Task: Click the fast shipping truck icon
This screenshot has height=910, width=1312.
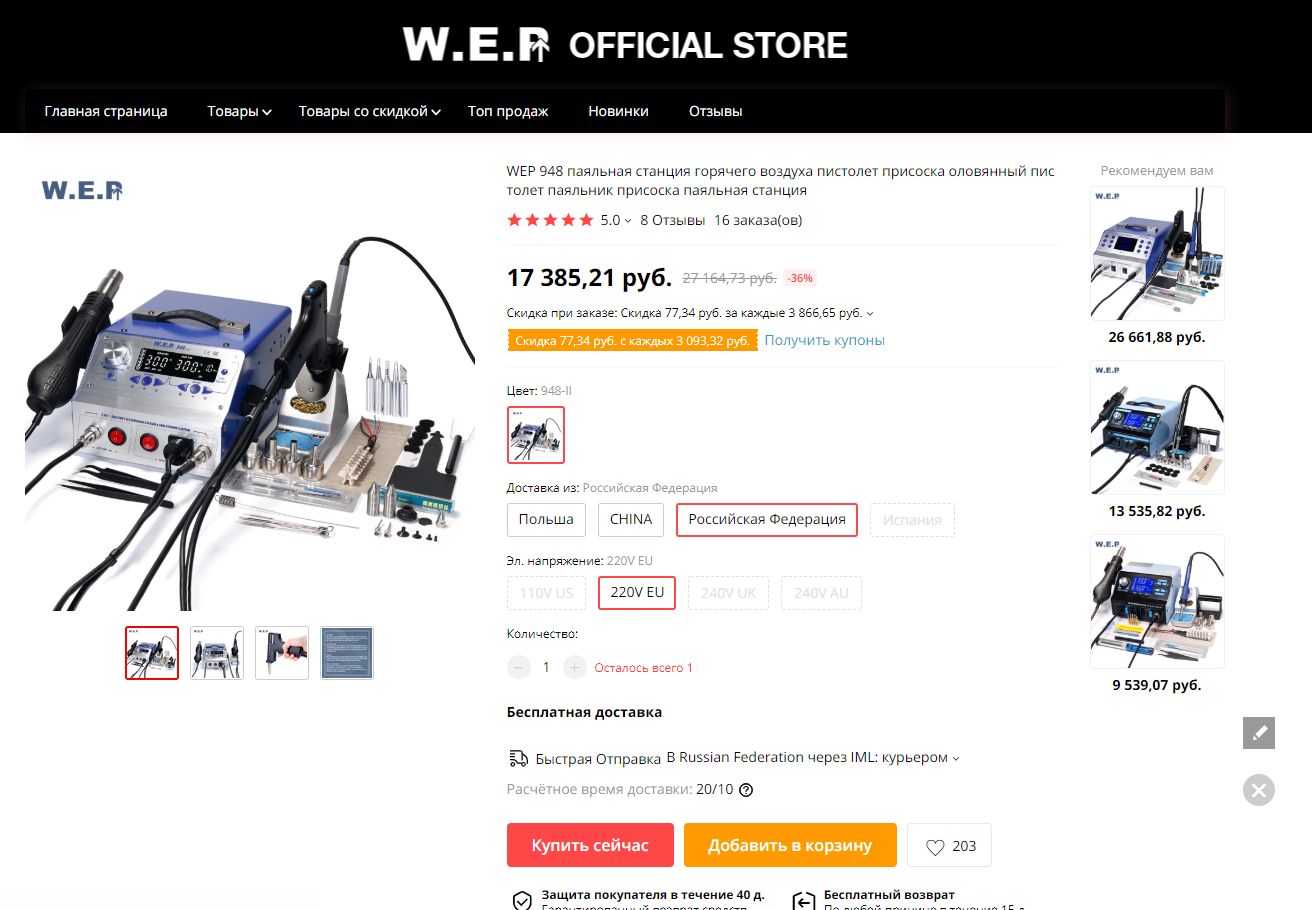Action: pyautogui.click(x=518, y=758)
